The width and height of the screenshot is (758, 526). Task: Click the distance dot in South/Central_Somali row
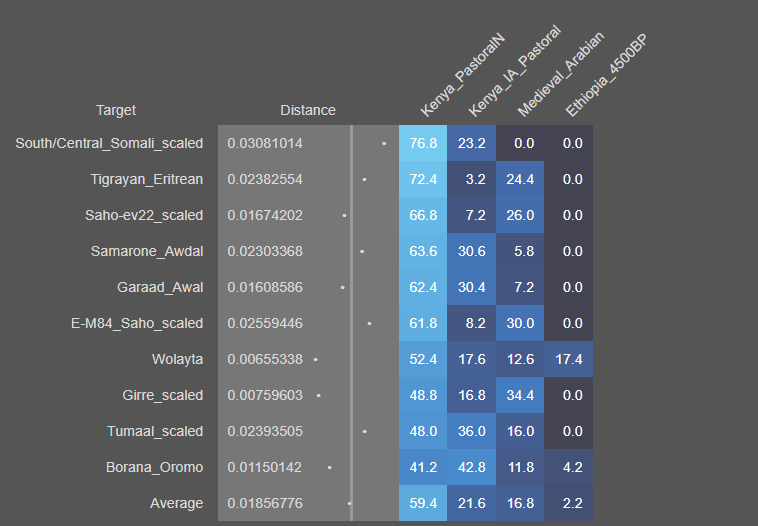pos(384,143)
